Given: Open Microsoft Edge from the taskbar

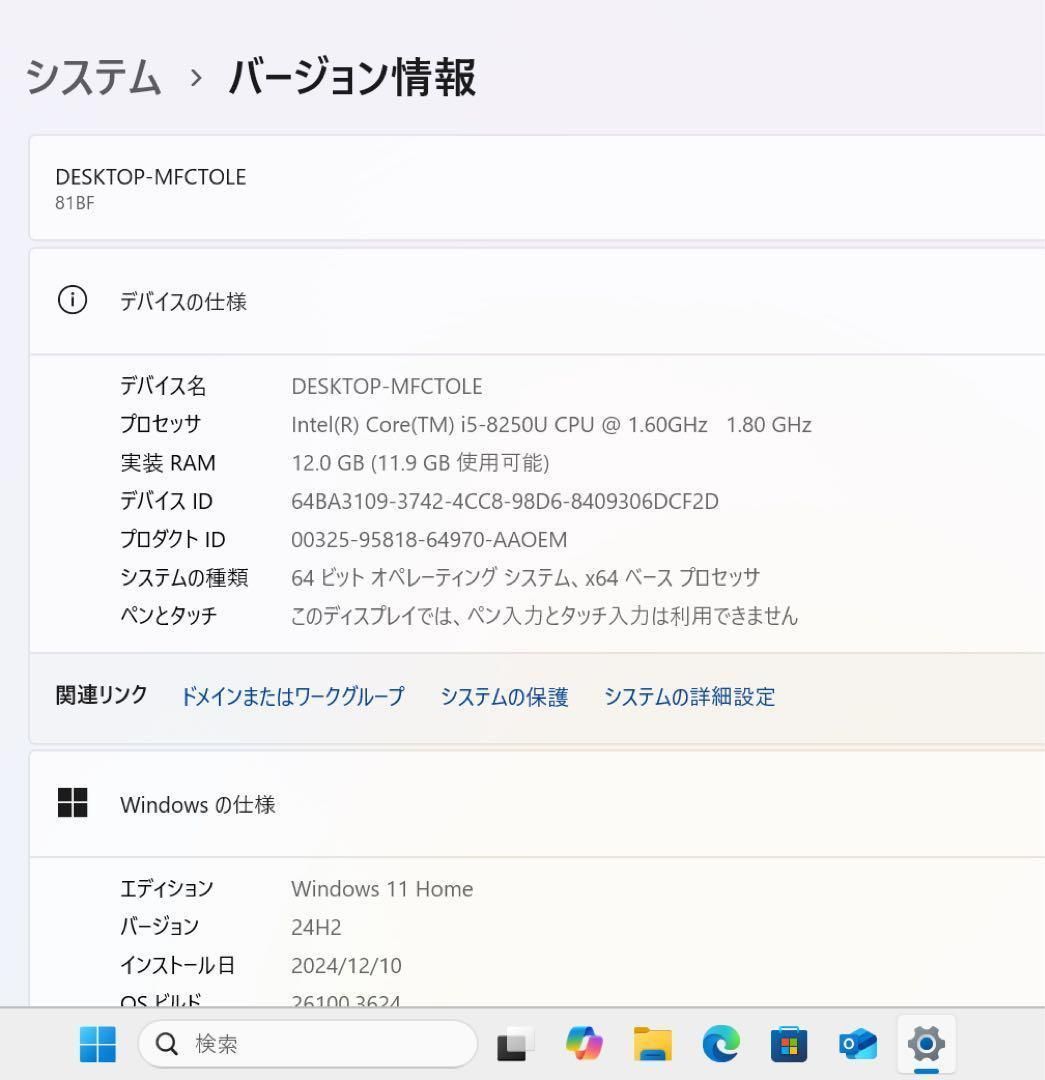Looking at the screenshot, I should 720,1043.
